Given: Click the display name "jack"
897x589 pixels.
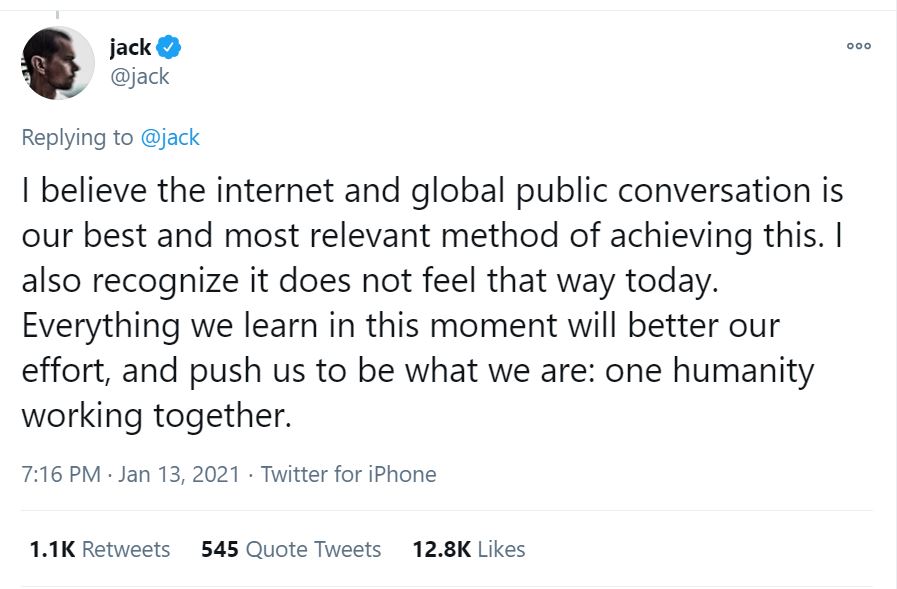Looking at the screenshot, I should point(130,47).
